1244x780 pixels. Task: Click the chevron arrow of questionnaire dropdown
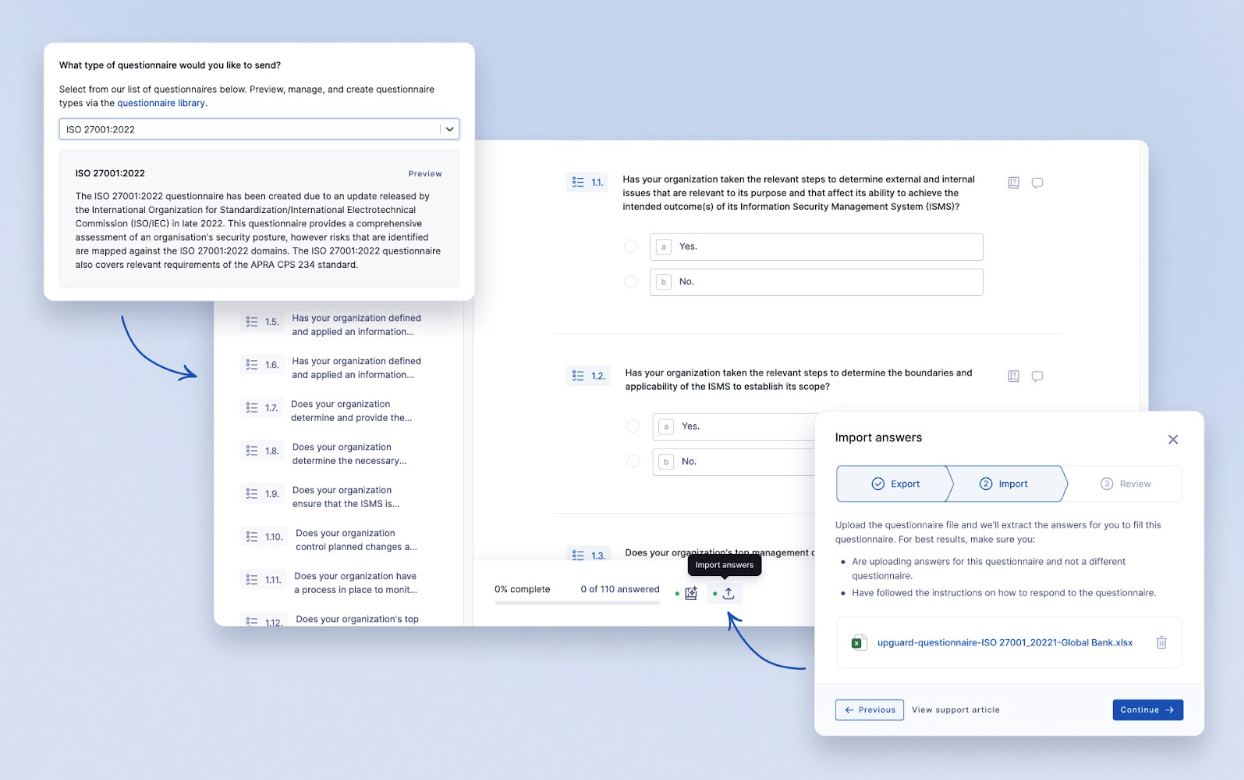point(449,129)
